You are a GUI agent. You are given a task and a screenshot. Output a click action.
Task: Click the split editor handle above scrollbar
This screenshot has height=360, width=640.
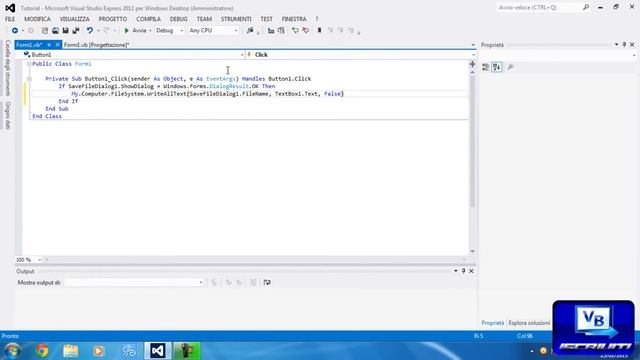(472, 64)
